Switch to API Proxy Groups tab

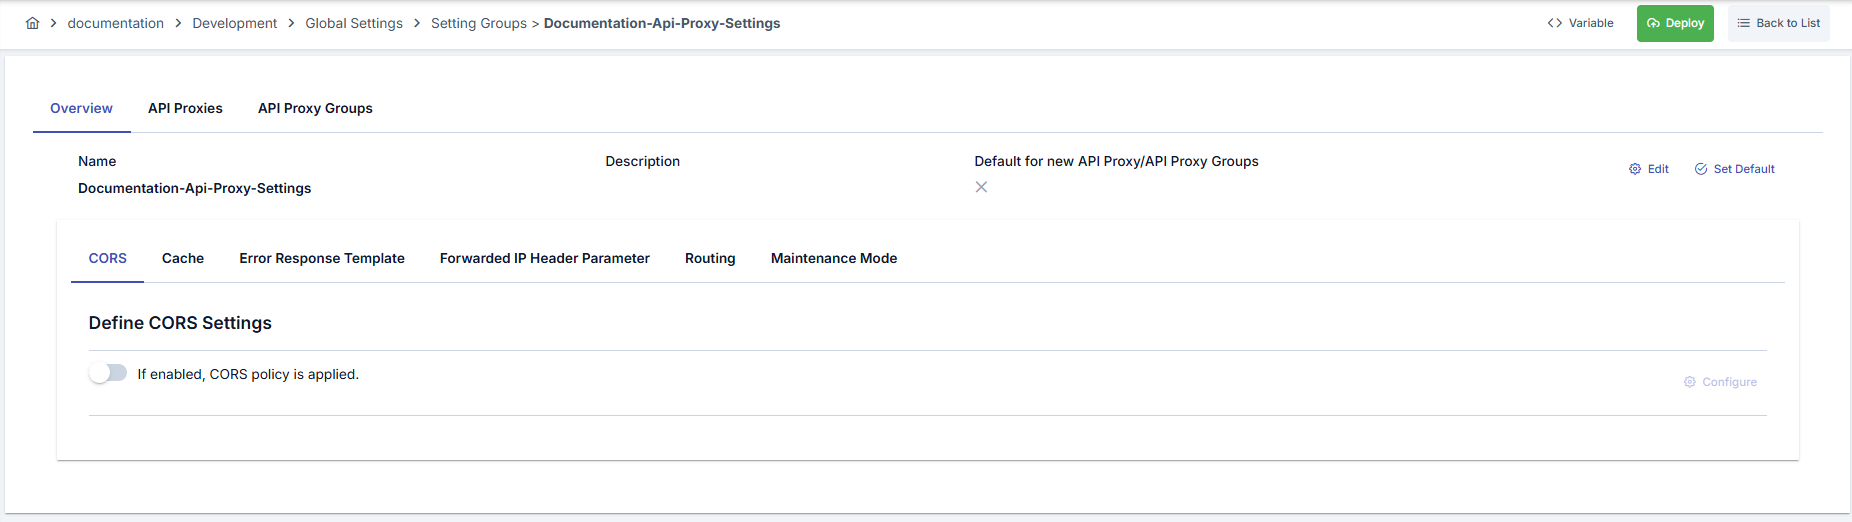(x=315, y=108)
